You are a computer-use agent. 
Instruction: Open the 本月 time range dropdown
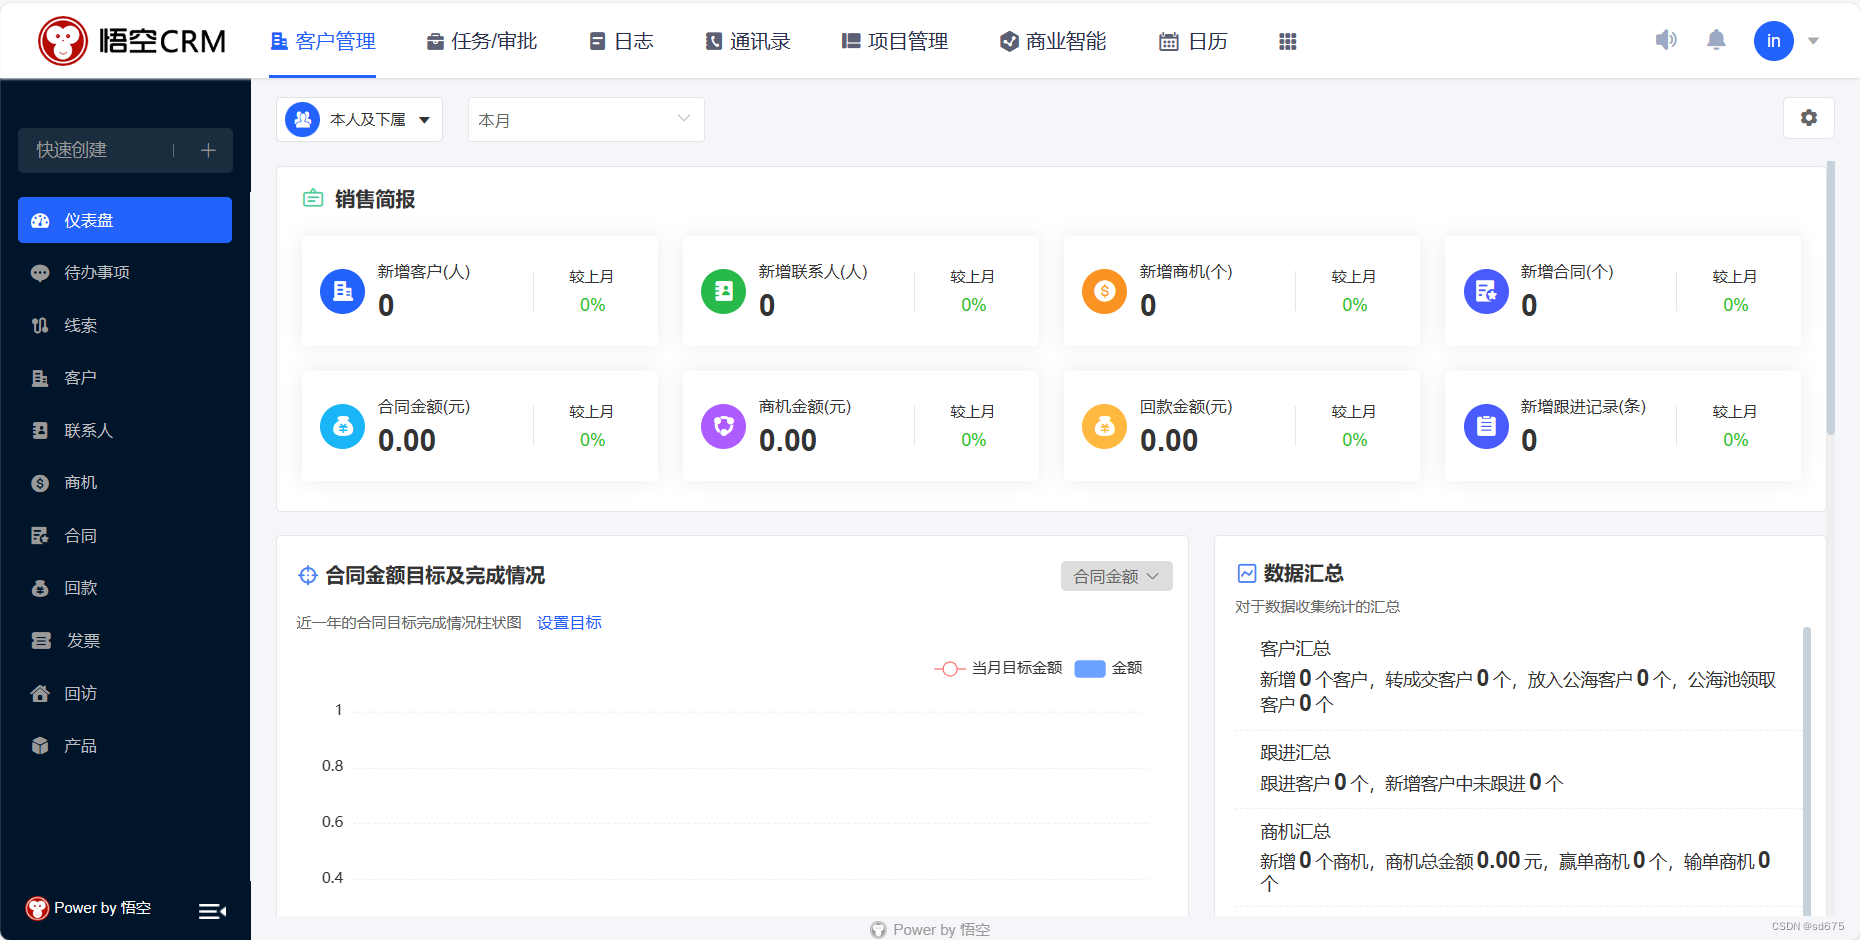(585, 119)
